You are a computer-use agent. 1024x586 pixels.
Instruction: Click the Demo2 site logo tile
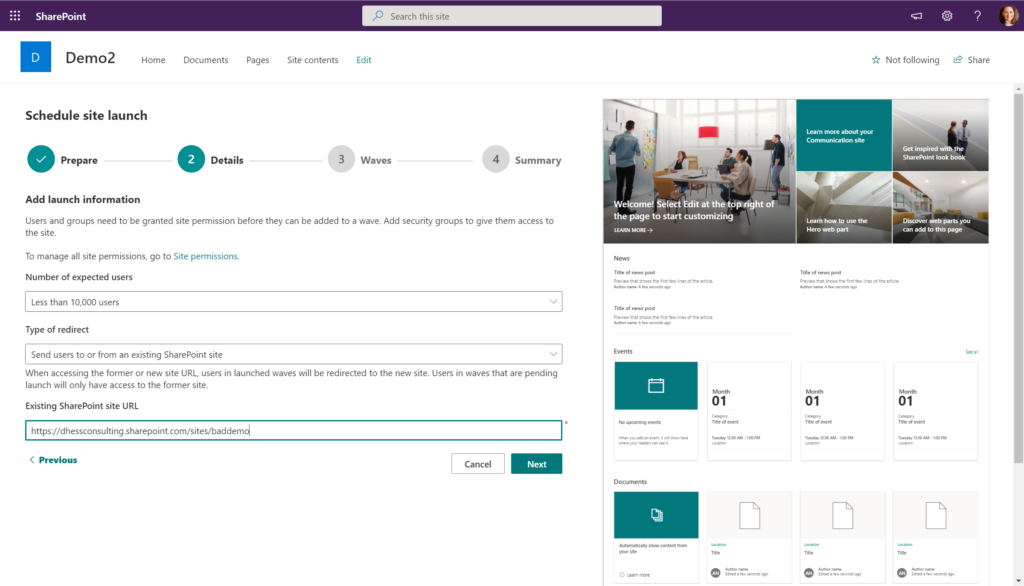click(36, 57)
